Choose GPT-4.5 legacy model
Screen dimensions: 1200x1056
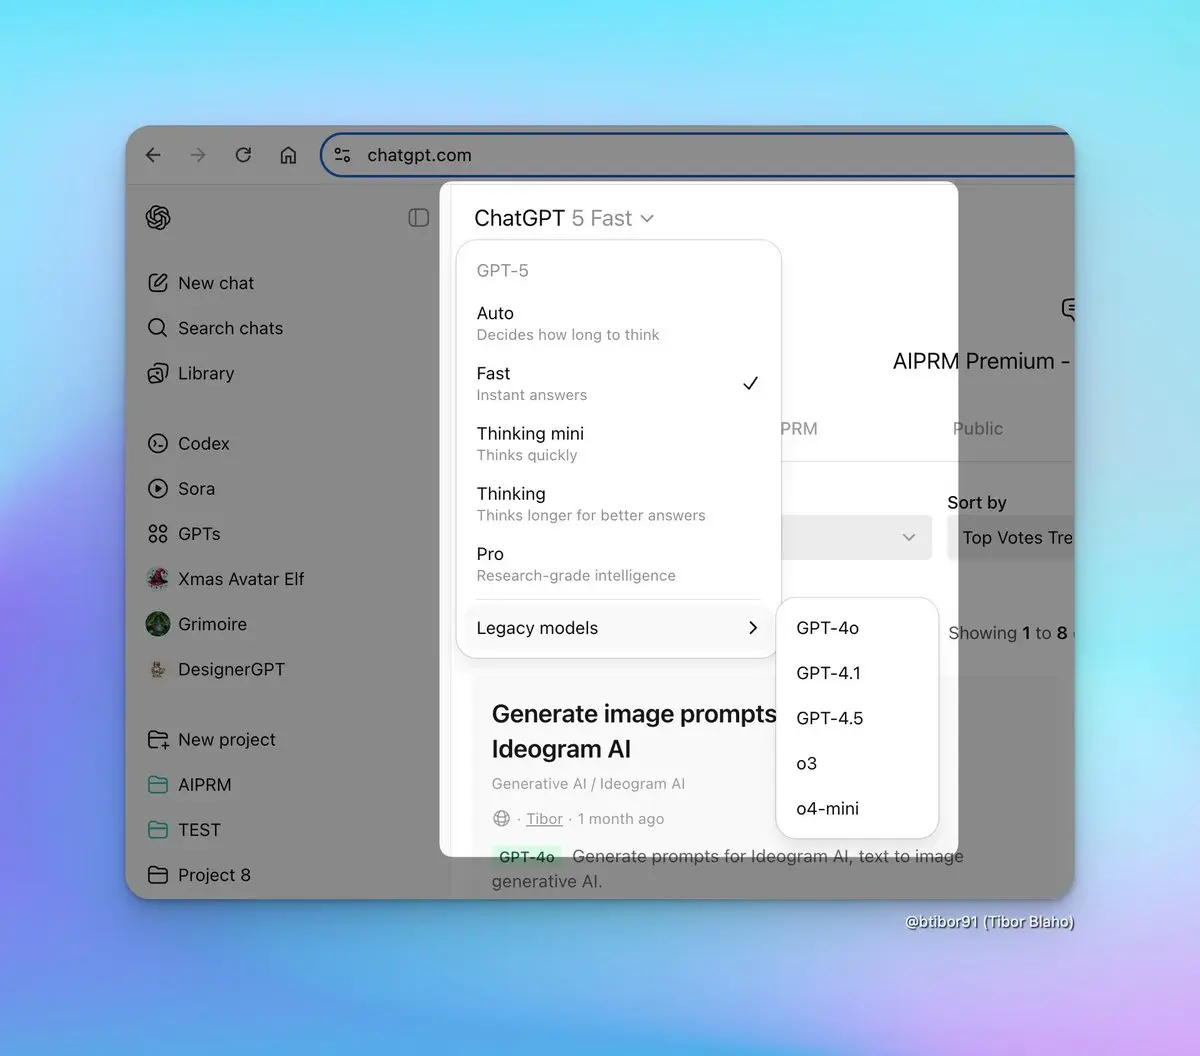(x=857, y=718)
